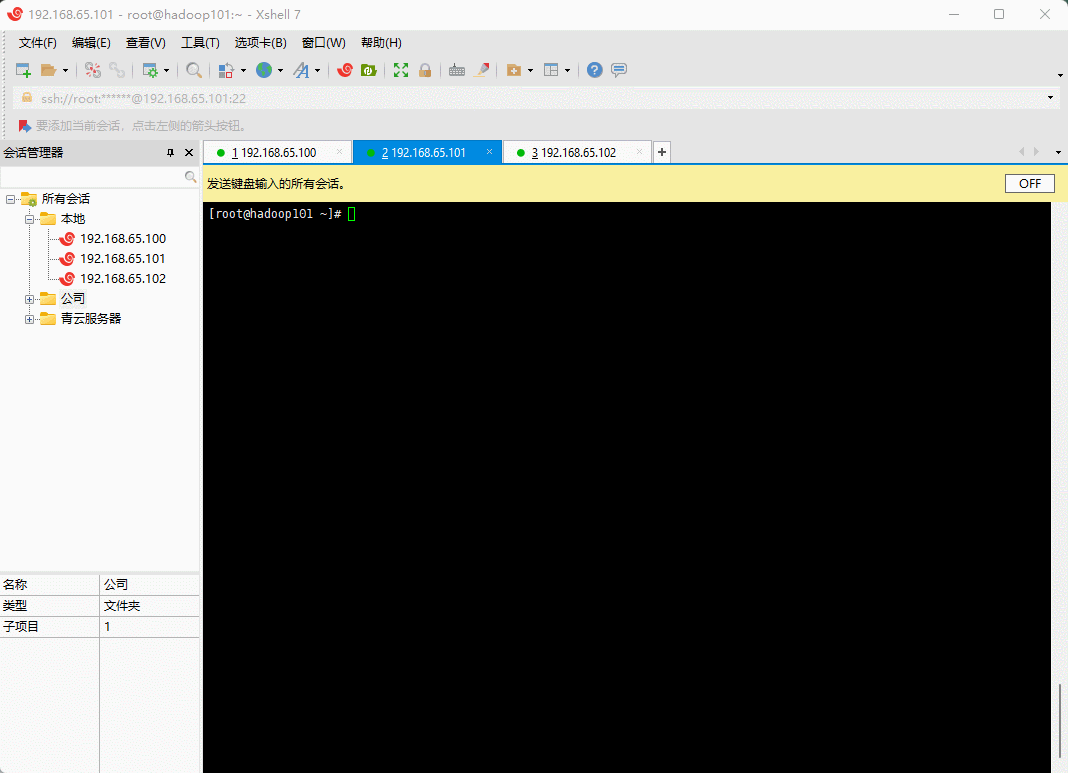The width and height of the screenshot is (1068, 773).
Task: Expand the 公司 folder node
Action: pos(29,299)
